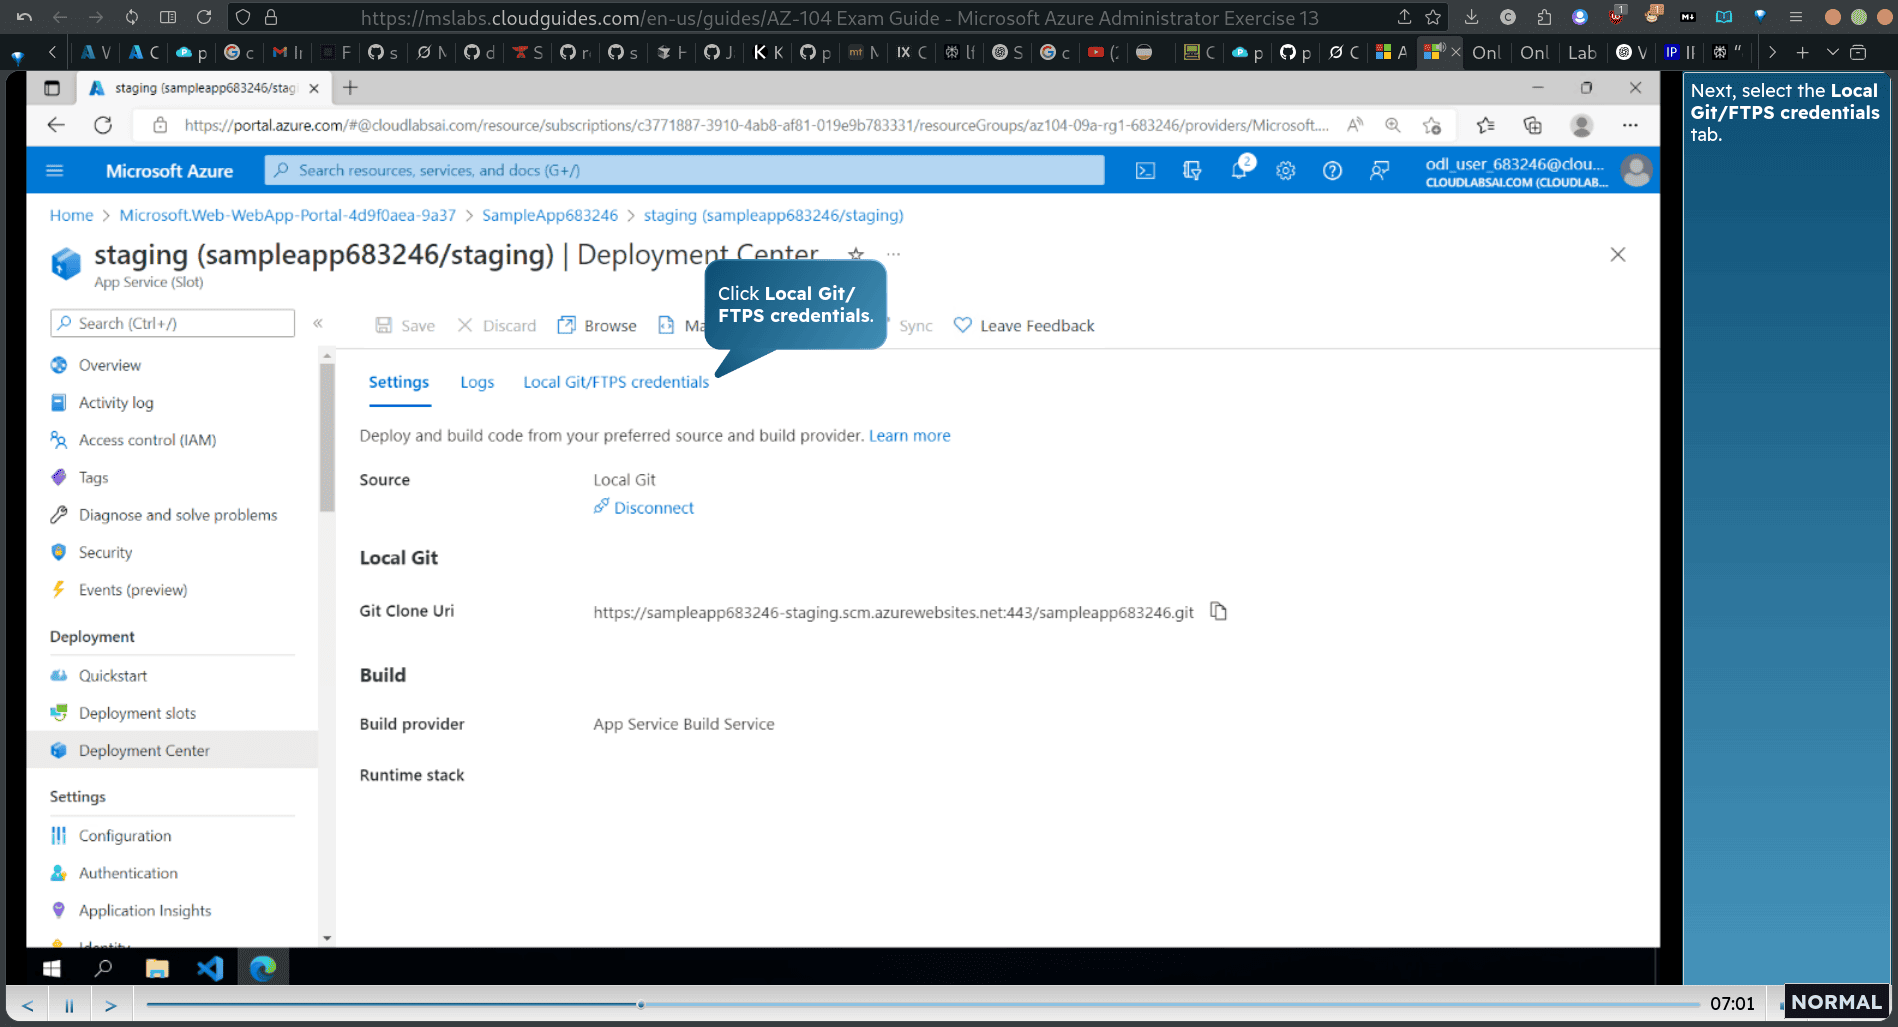Switch to the Logs tab
The image size is (1898, 1027).
477,382
